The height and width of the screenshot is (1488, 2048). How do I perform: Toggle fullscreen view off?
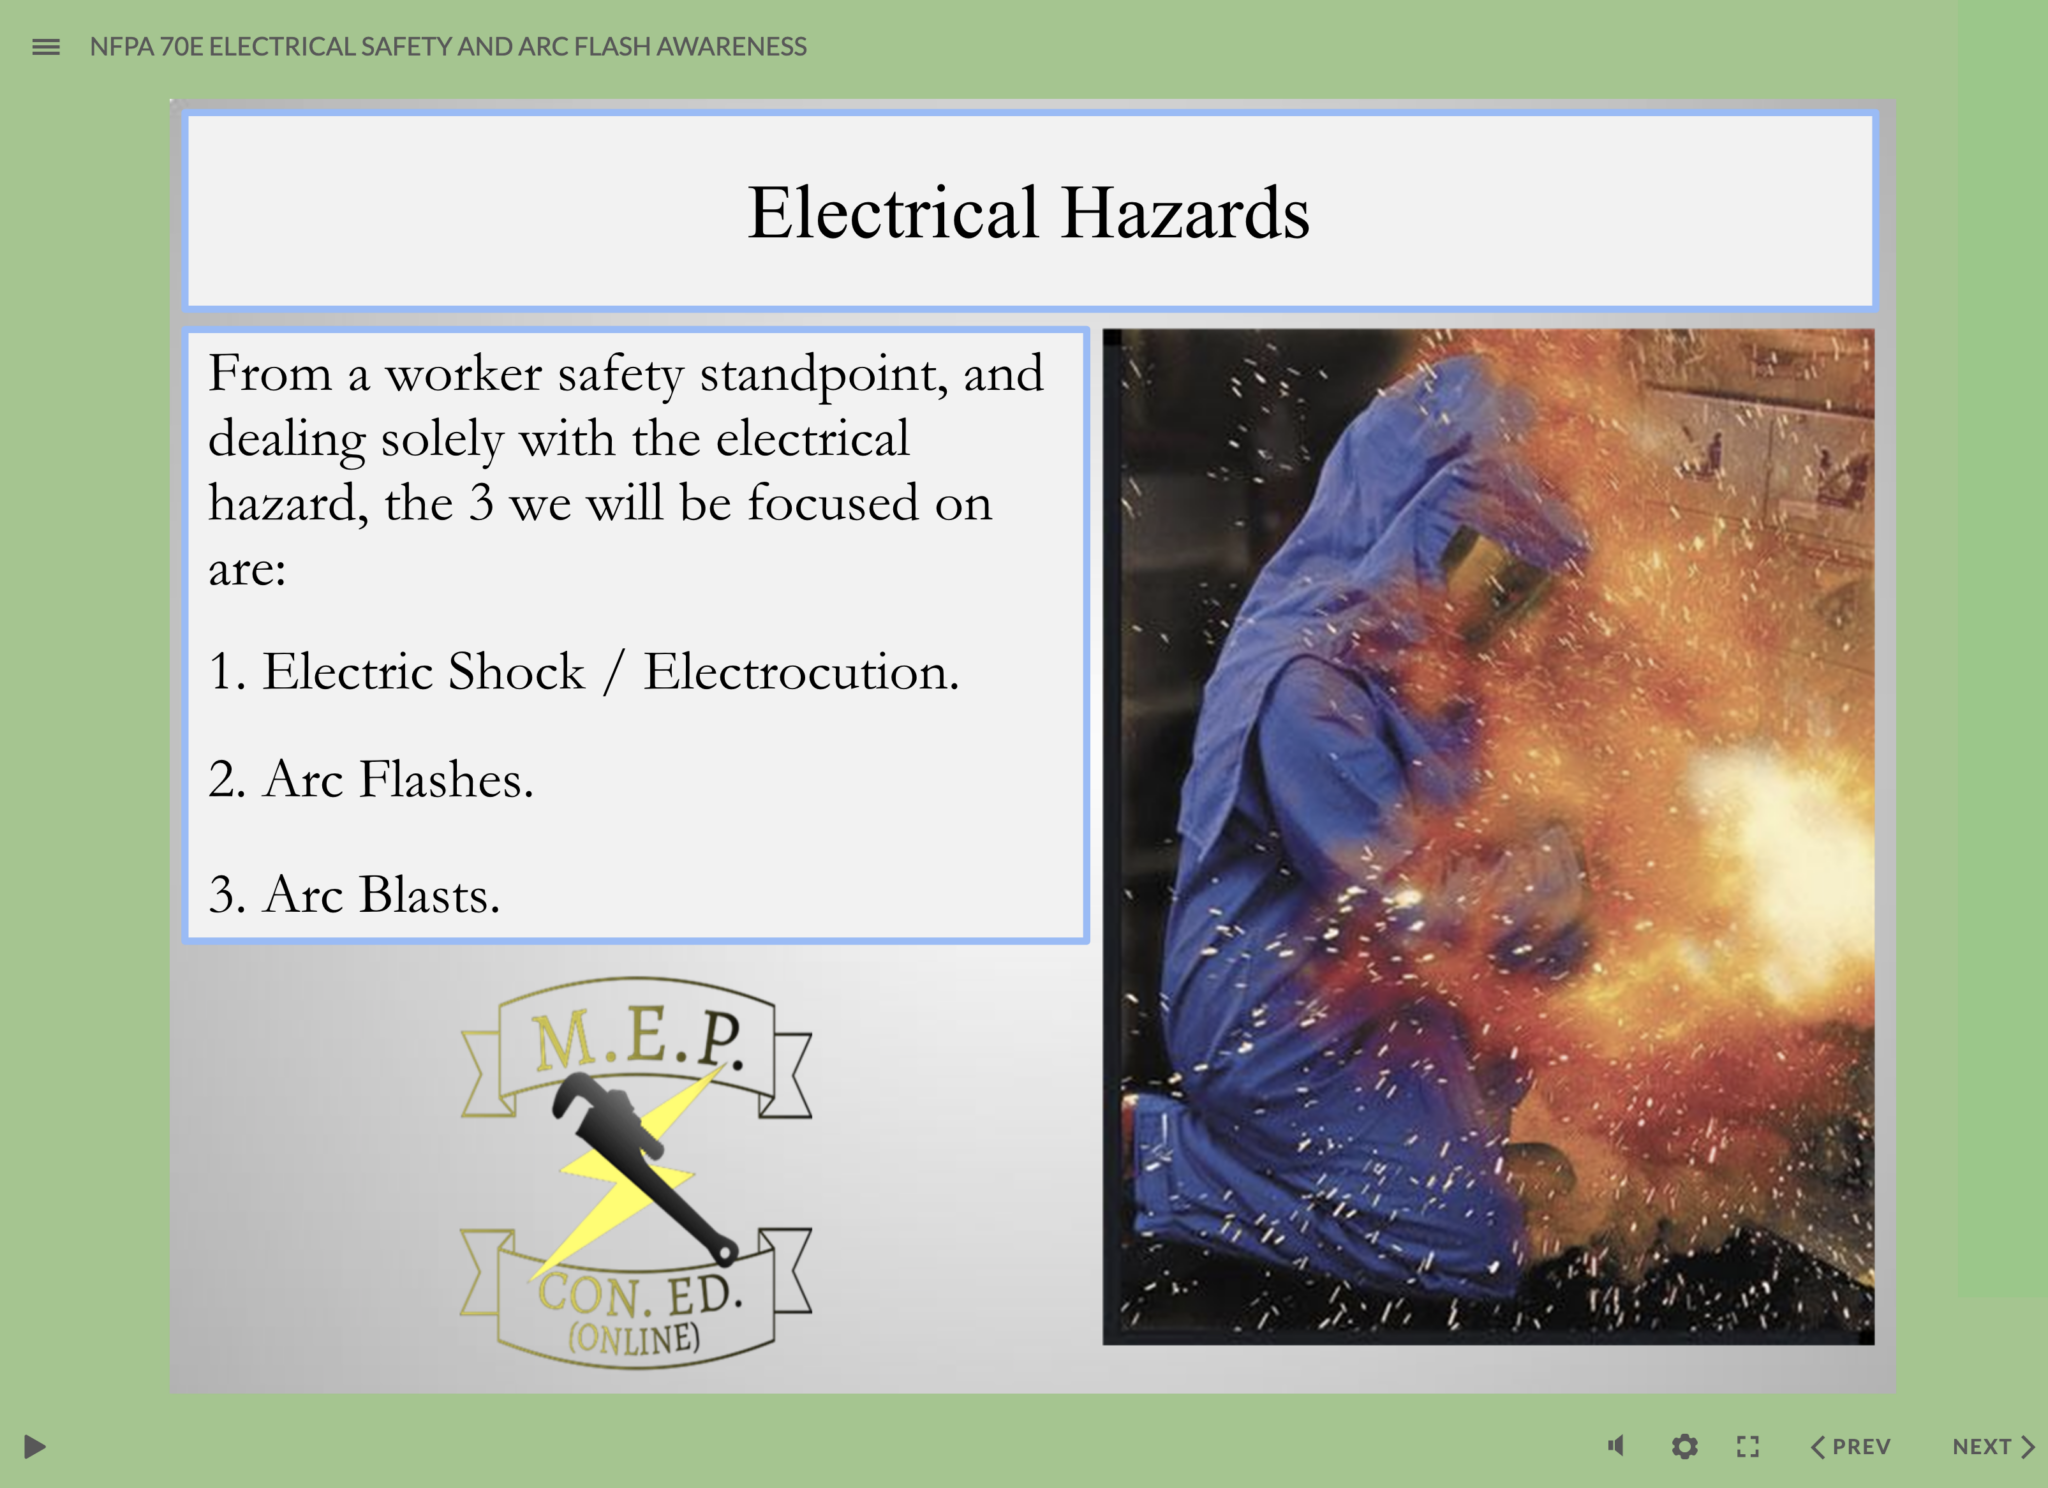click(1748, 1446)
